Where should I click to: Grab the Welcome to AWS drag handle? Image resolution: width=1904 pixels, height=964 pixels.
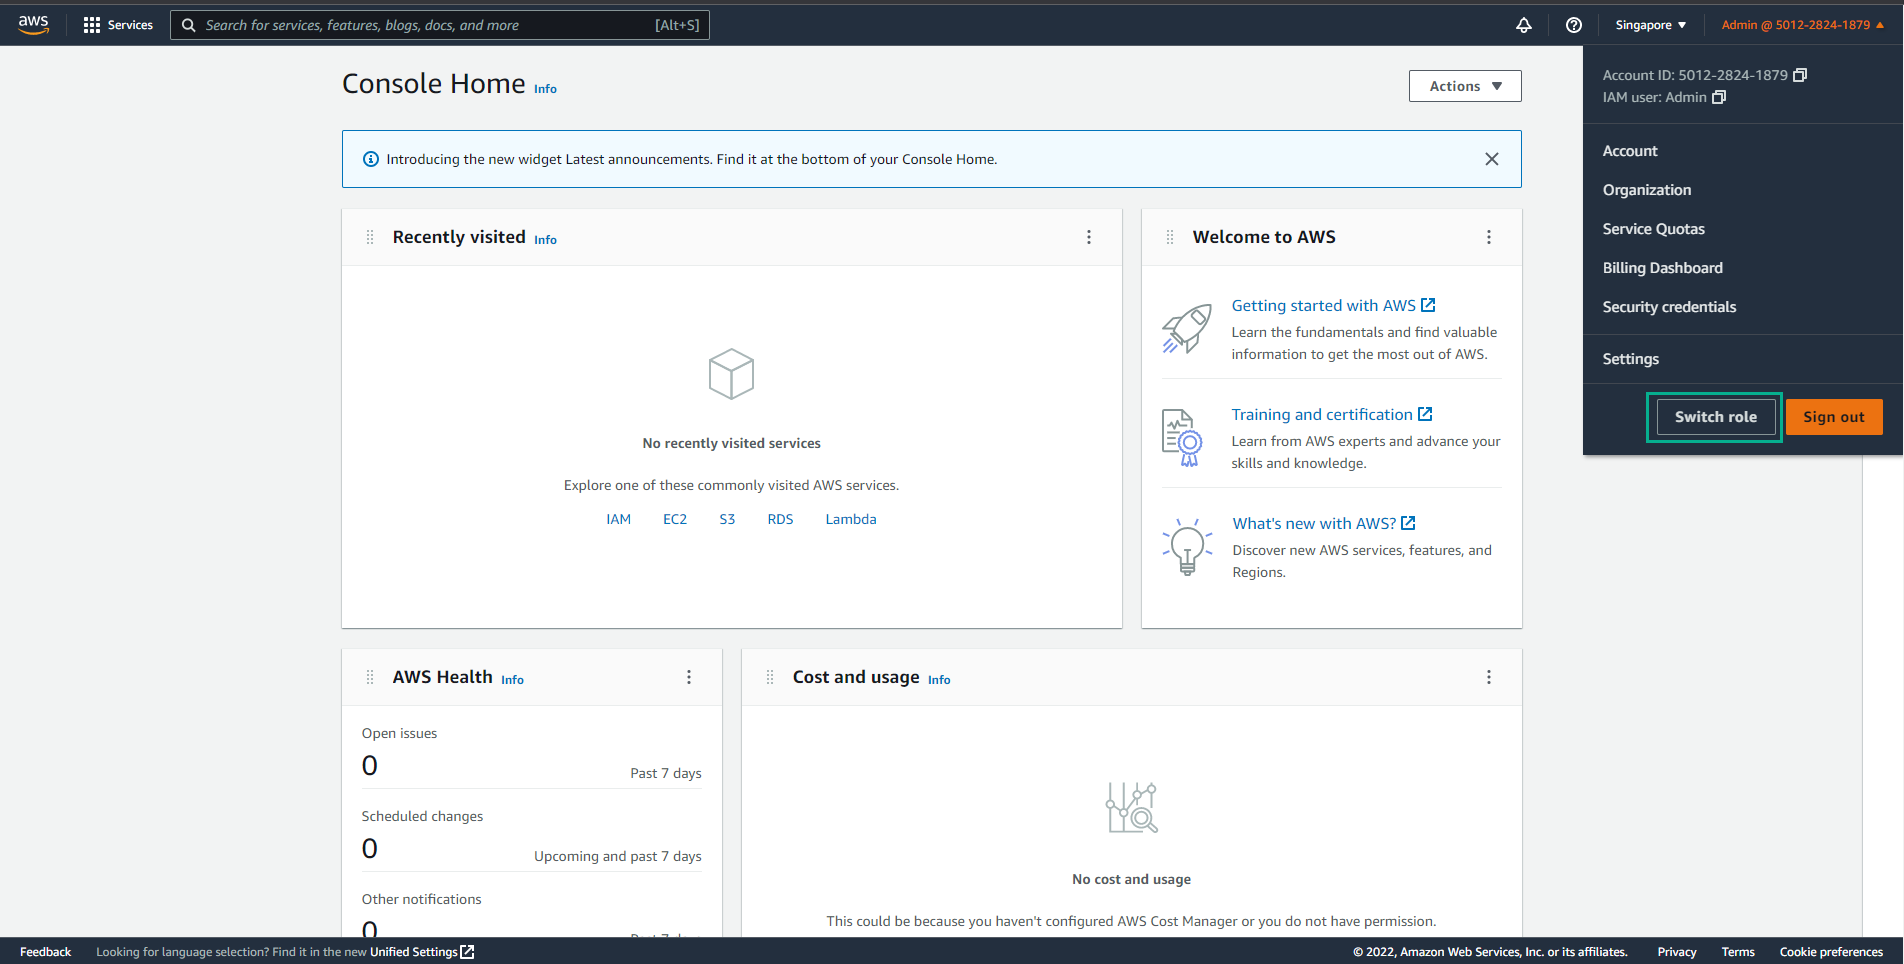pyautogui.click(x=1170, y=237)
